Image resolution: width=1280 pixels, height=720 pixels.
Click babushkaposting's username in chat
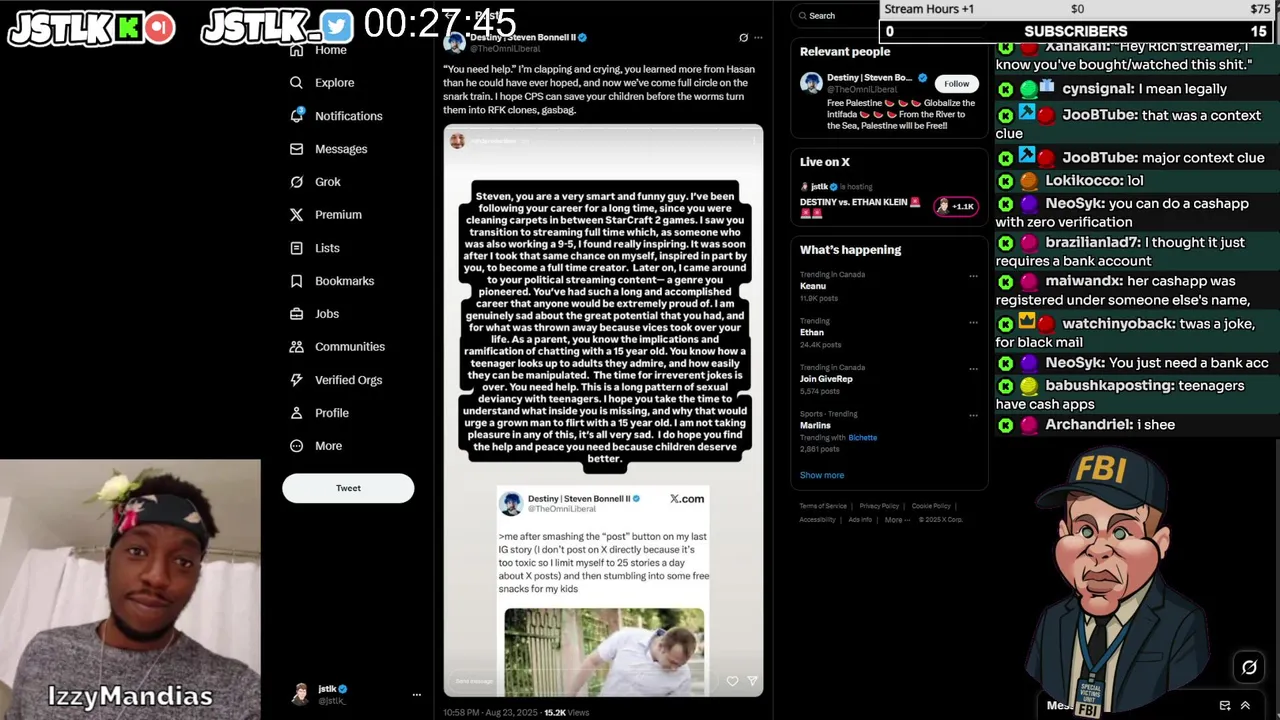click(1109, 386)
